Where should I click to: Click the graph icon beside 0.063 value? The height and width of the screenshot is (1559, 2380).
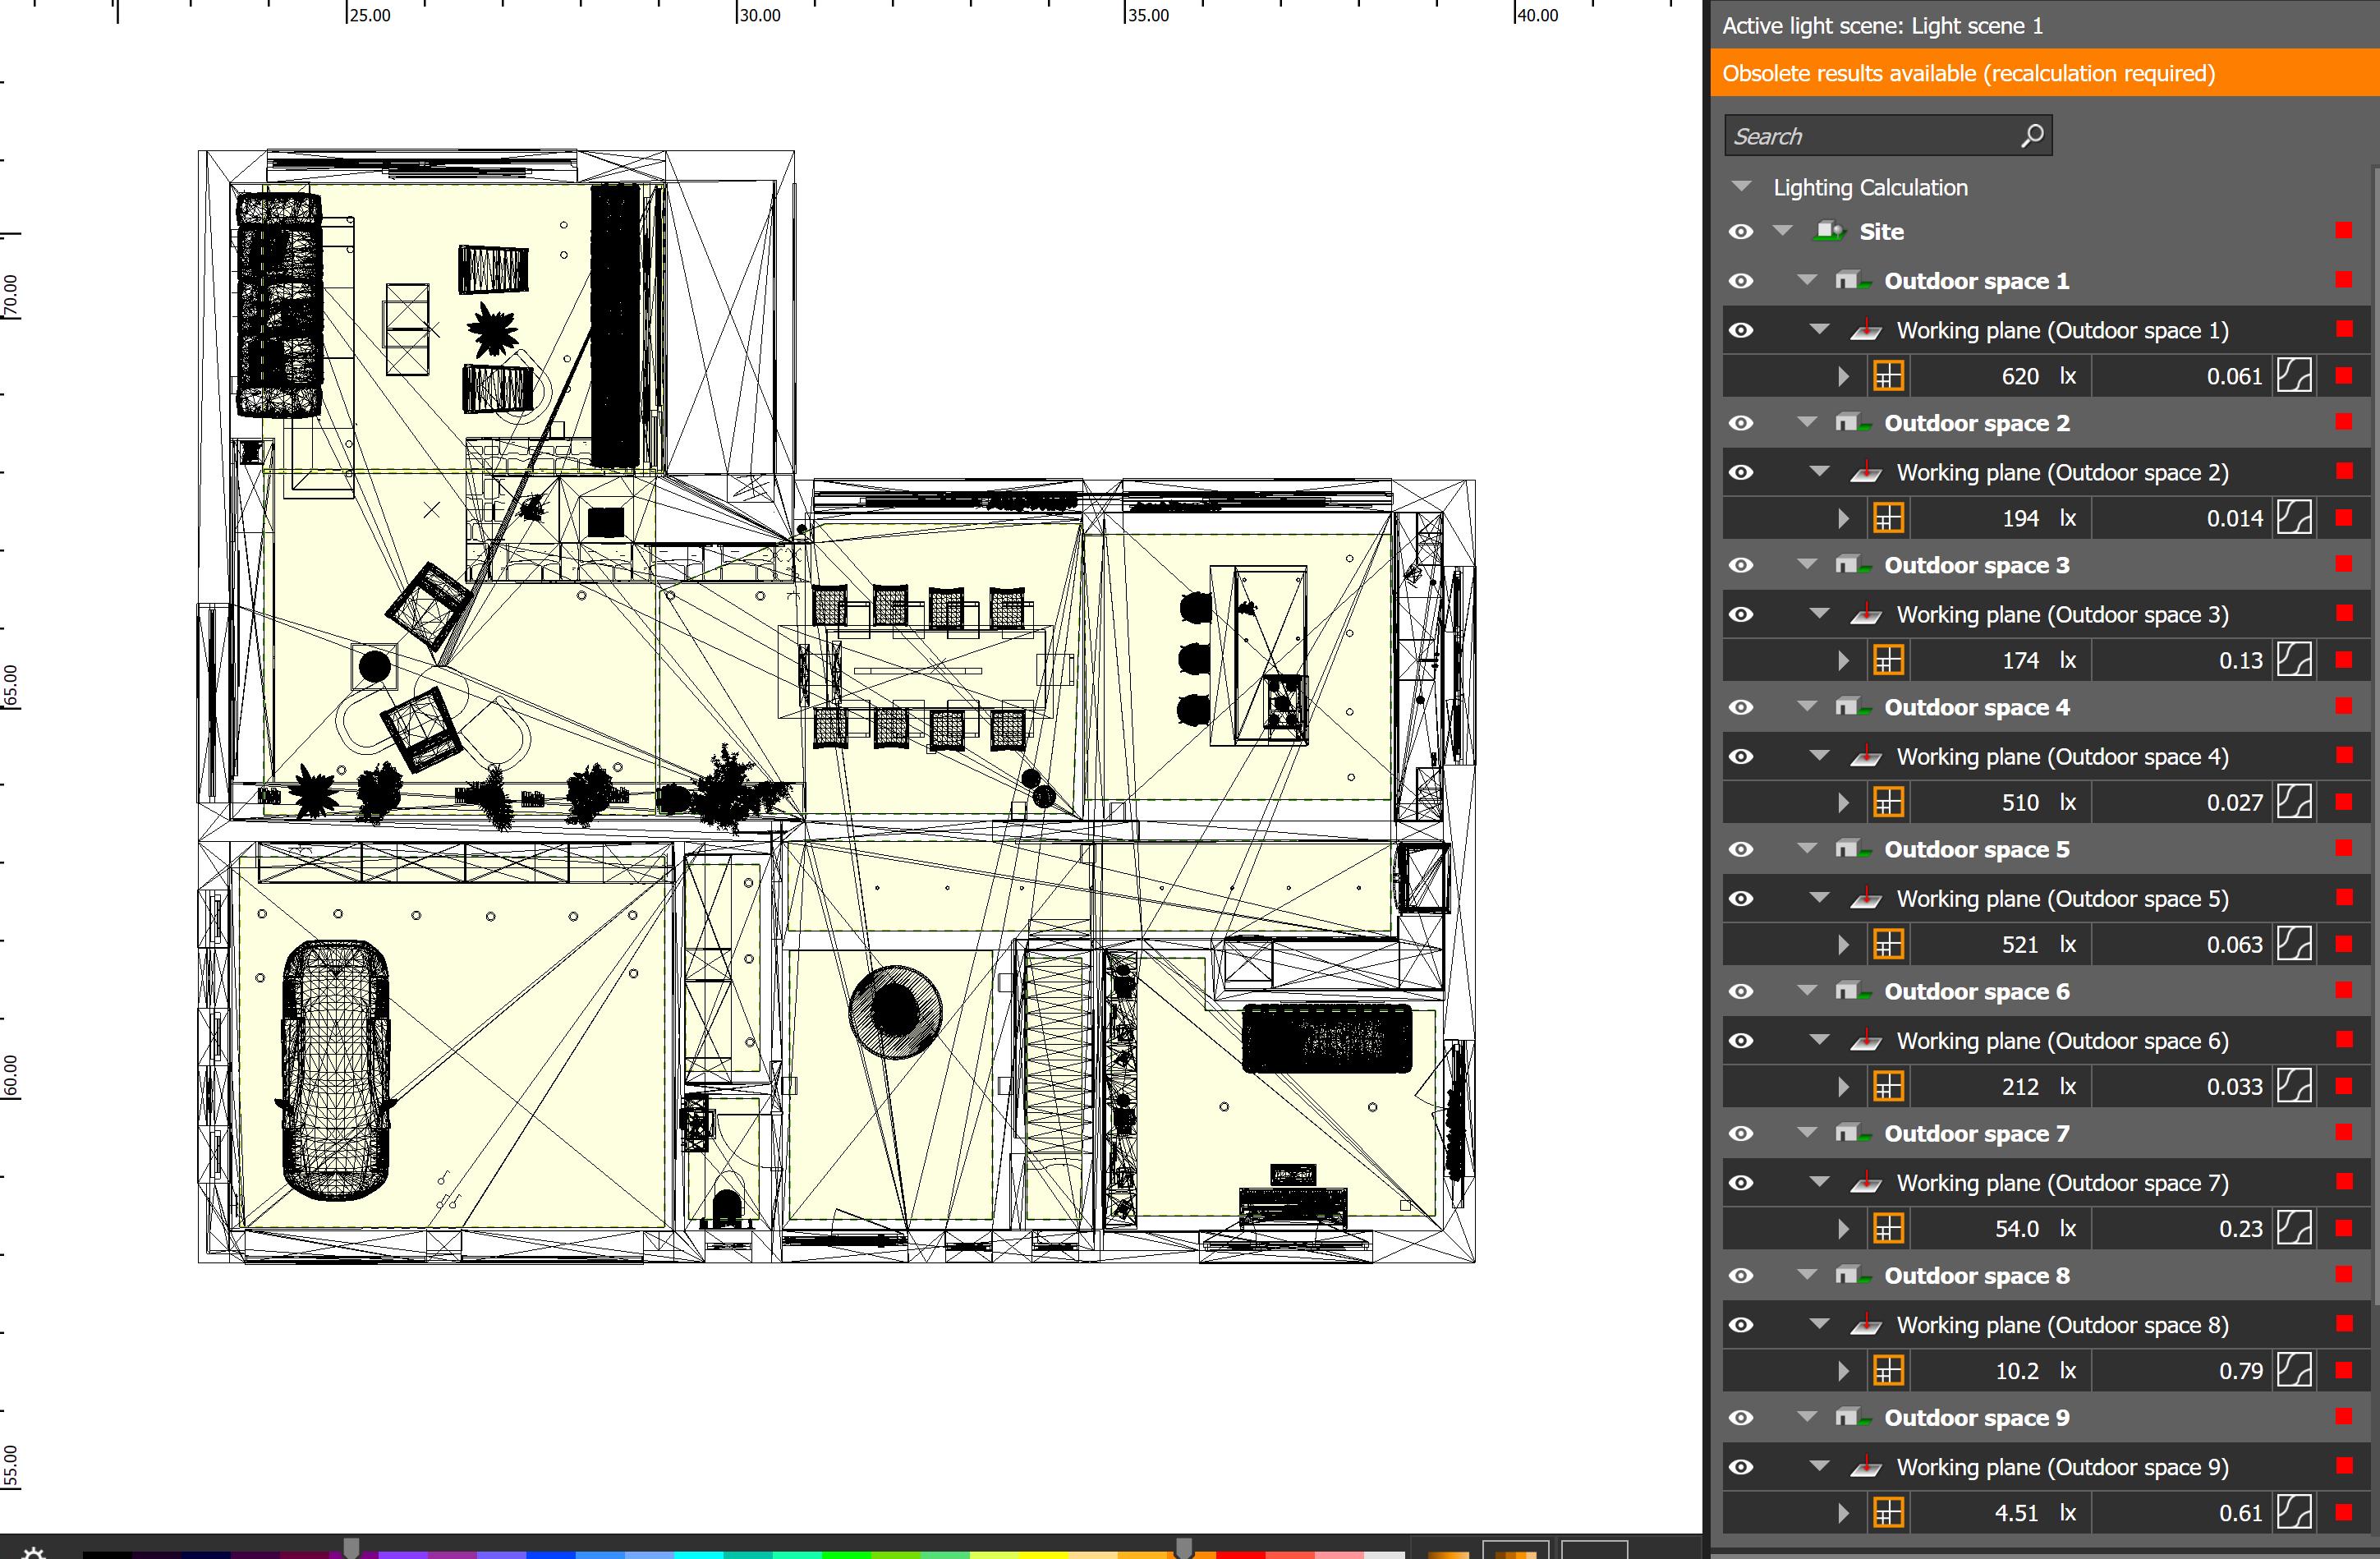tap(2294, 945)
